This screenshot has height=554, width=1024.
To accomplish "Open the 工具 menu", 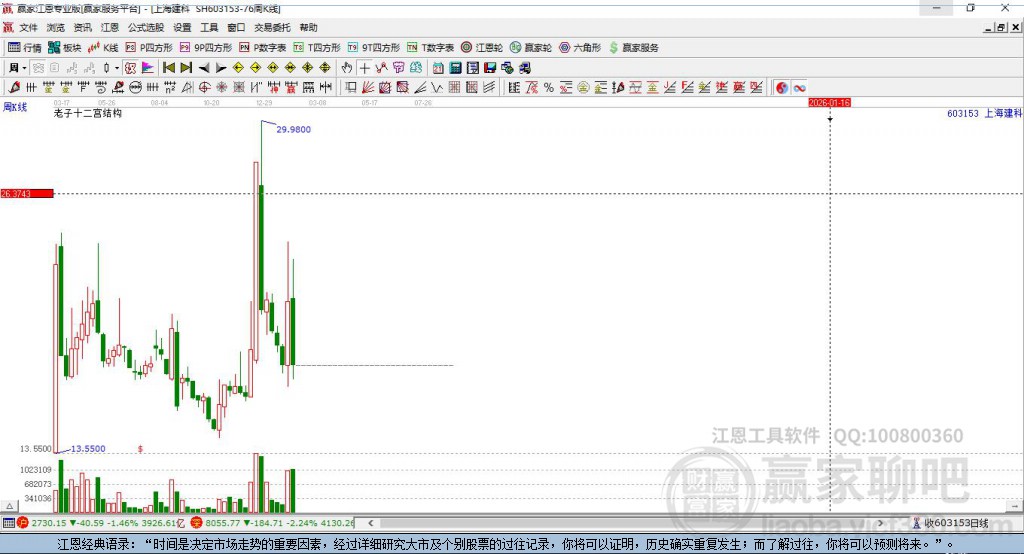I will tap(209, 27).
